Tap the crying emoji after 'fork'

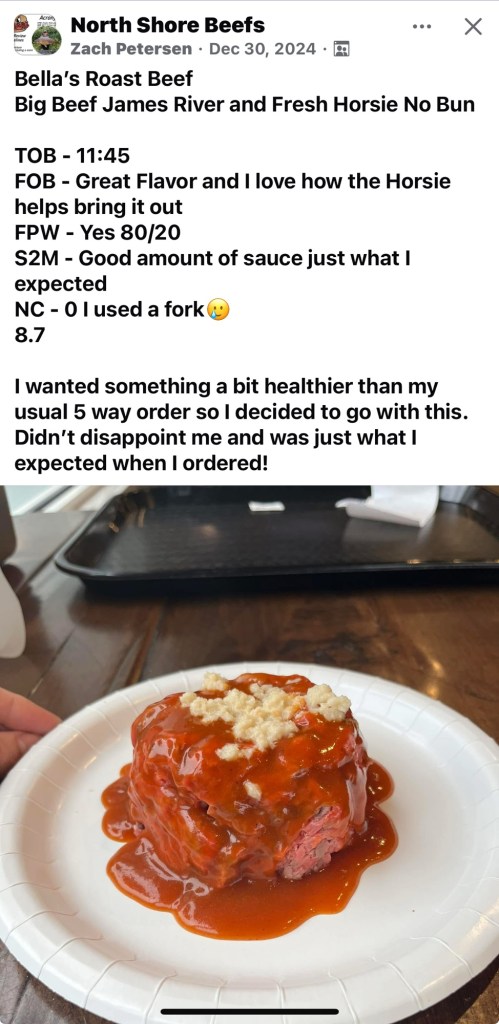point(218,310)
